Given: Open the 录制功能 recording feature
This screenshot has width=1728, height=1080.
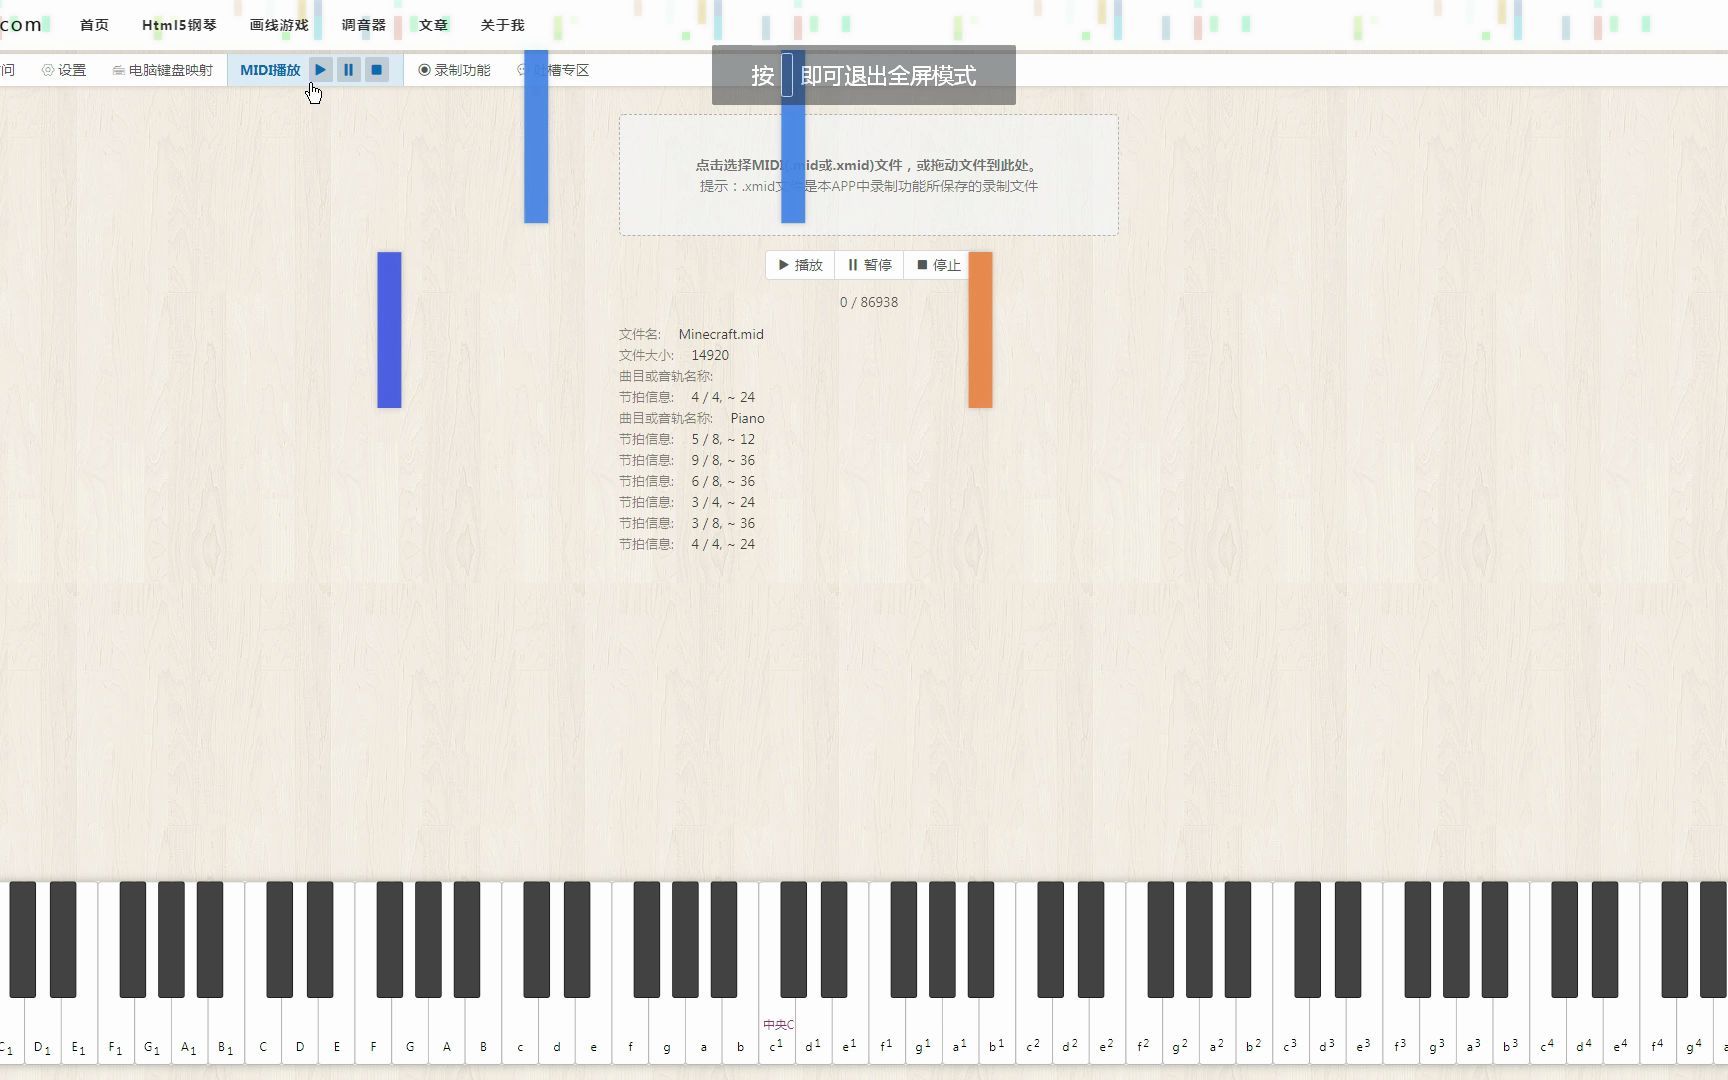Looking at the screenshot, I should (x=454, y=70).
